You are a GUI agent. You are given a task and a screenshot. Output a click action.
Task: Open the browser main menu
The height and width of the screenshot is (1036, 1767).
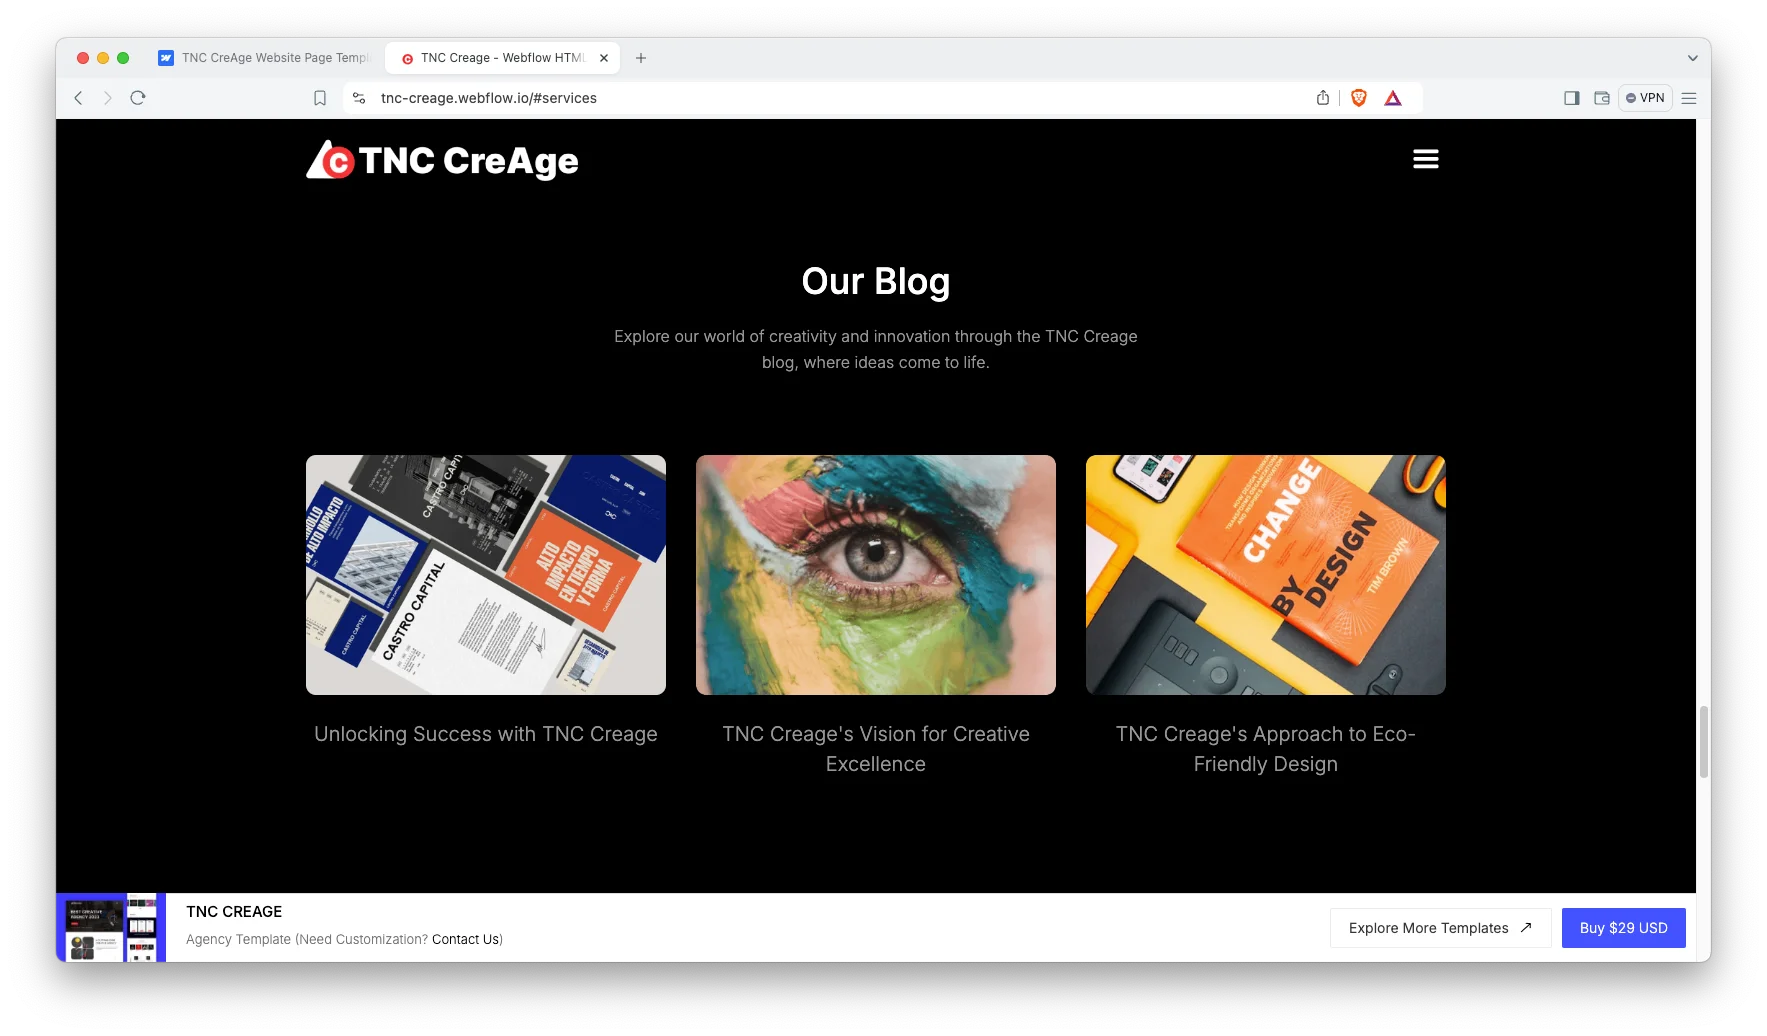coord(1689,98)
